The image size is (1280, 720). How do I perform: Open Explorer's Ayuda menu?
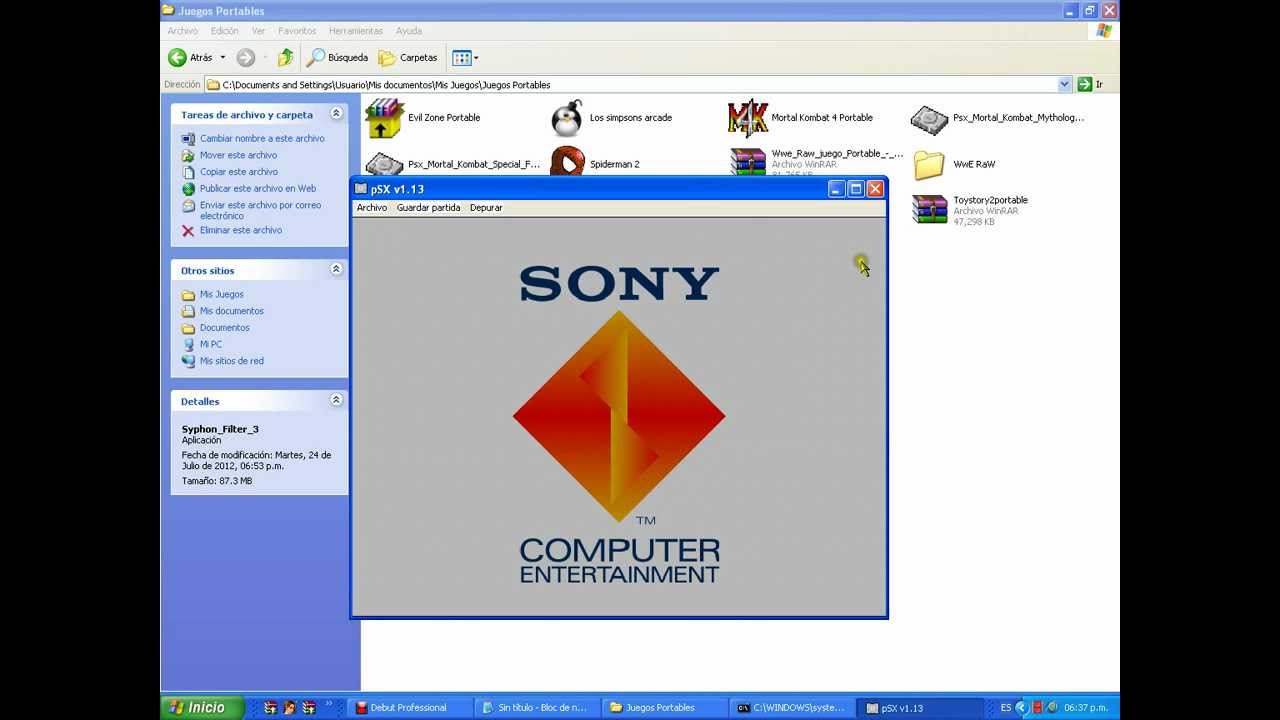click(409, 31)
